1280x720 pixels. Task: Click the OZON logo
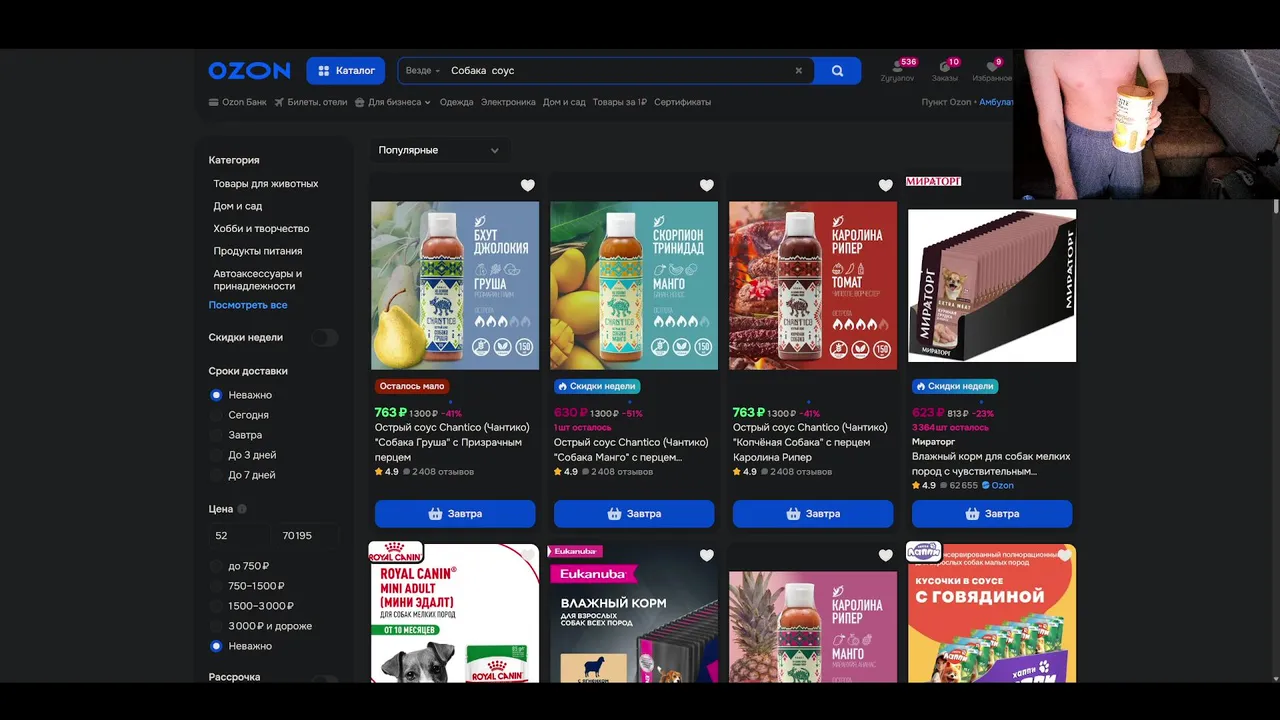[249, 71]
